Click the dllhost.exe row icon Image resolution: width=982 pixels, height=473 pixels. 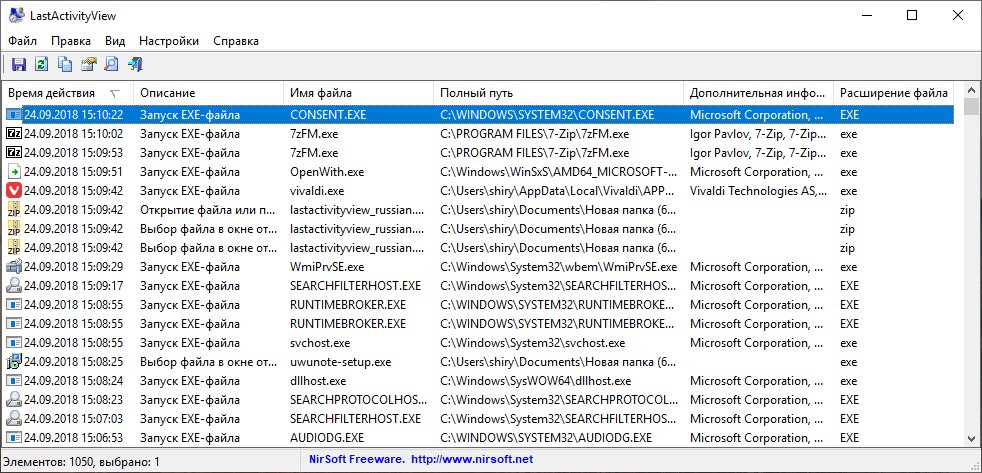click(x=14, y=381)
